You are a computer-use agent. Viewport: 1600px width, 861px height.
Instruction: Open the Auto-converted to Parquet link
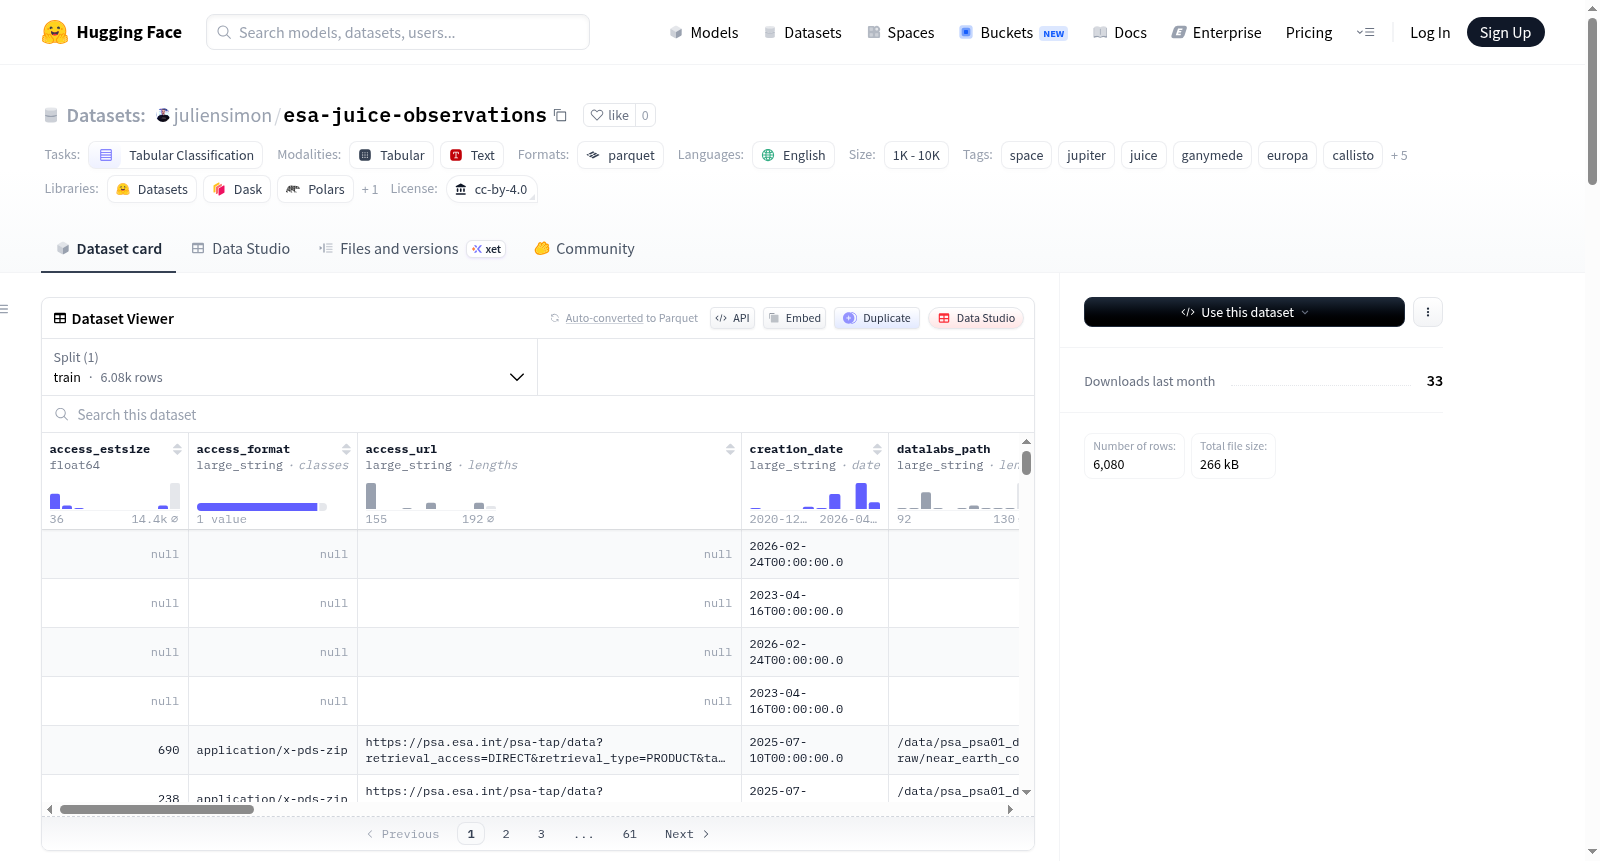point(604,318)
